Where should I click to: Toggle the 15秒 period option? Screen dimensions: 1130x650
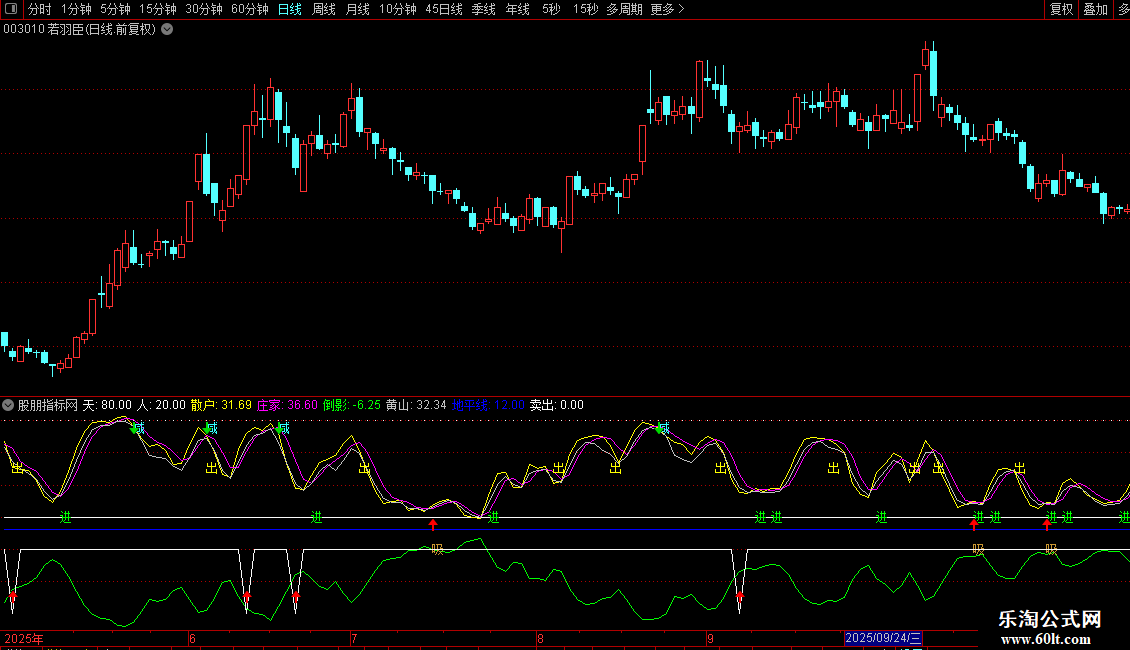tap(585, 10)
